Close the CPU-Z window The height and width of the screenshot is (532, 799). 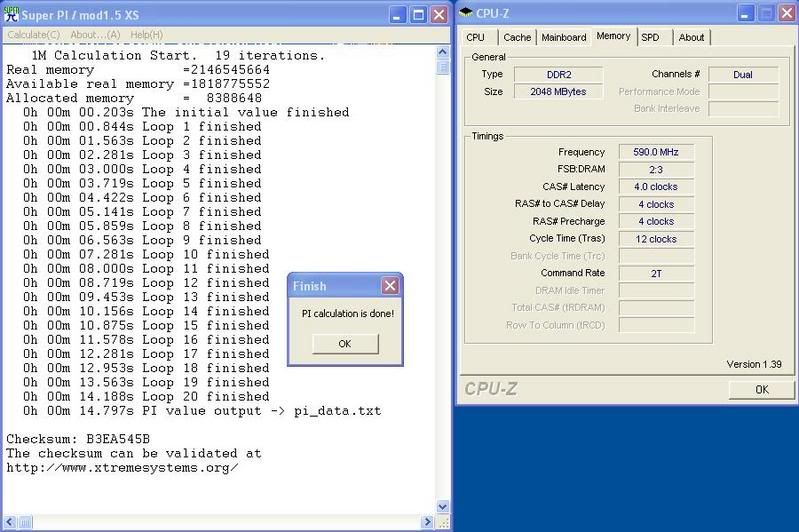click(x=787, y=14)
